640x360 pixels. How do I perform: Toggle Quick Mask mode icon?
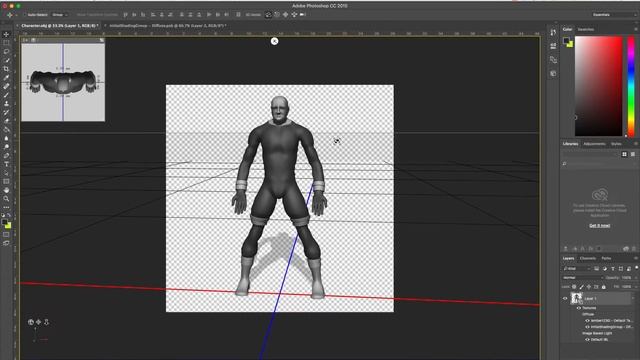pos(6,235)
